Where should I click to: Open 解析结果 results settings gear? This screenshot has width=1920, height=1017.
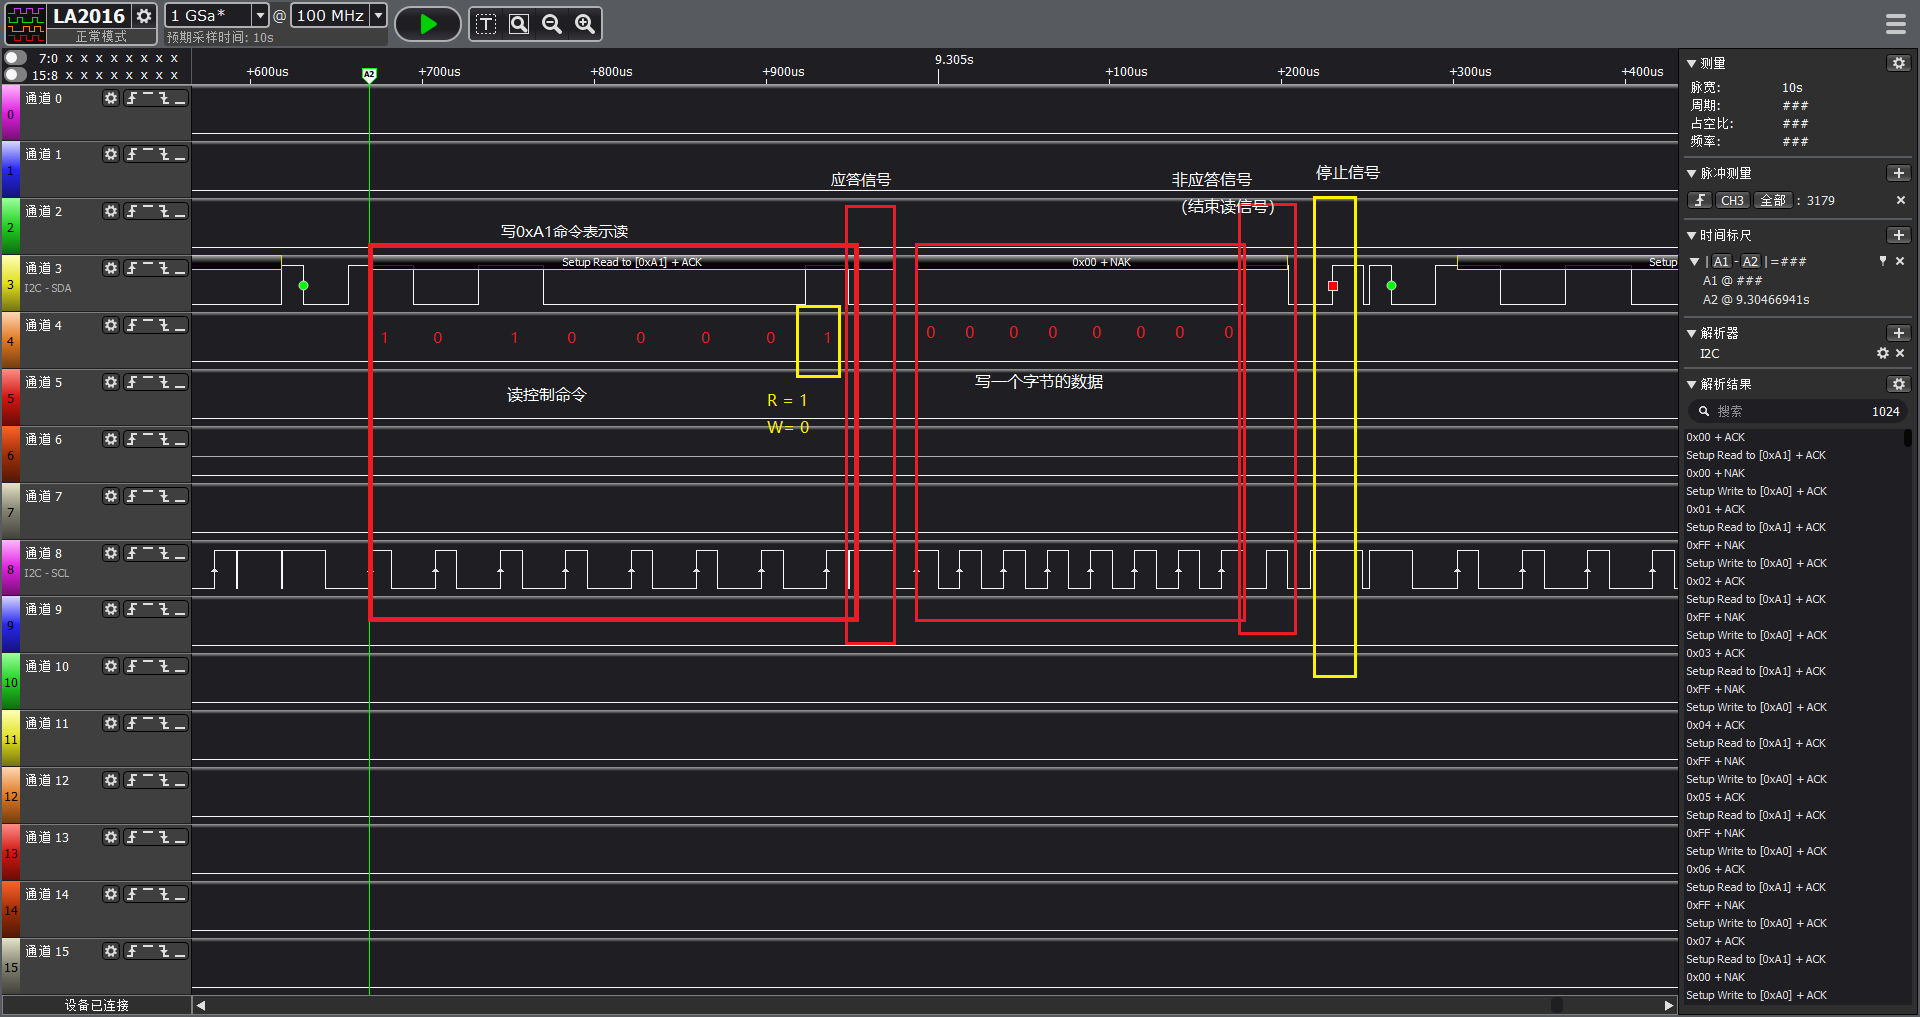[1898, 384]
